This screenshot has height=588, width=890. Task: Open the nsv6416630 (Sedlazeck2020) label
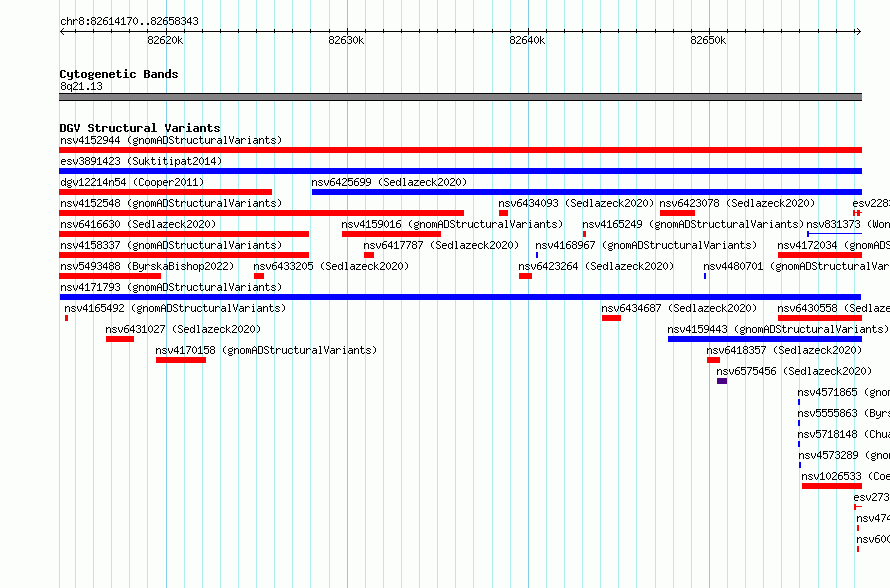[x=138, y=224]
